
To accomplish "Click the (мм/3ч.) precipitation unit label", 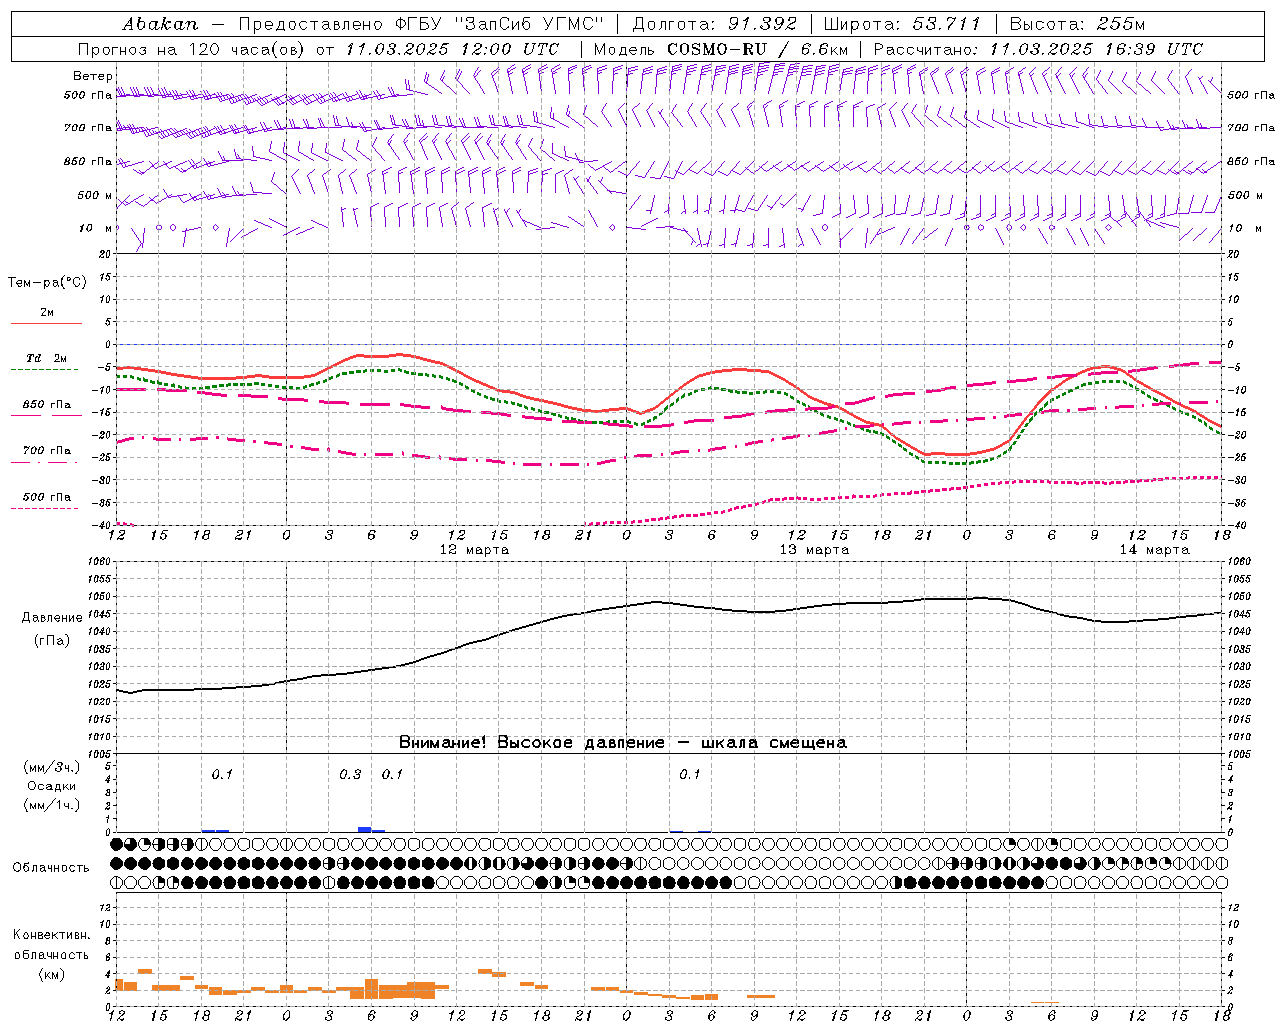I will tap(52, 767).
